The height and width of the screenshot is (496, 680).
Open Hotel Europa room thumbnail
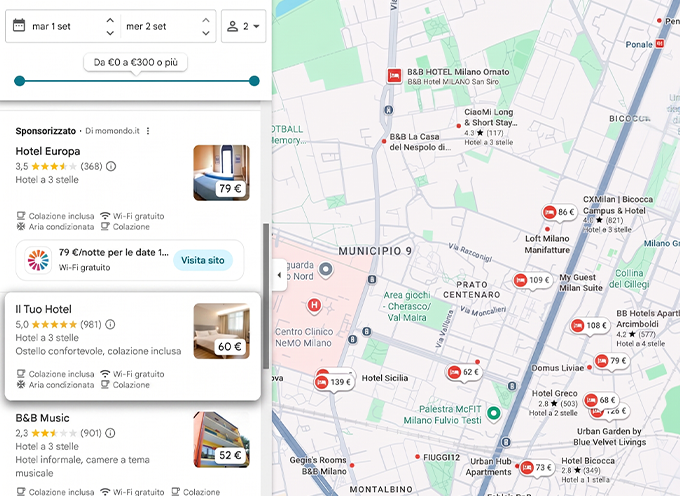point(221,173)
